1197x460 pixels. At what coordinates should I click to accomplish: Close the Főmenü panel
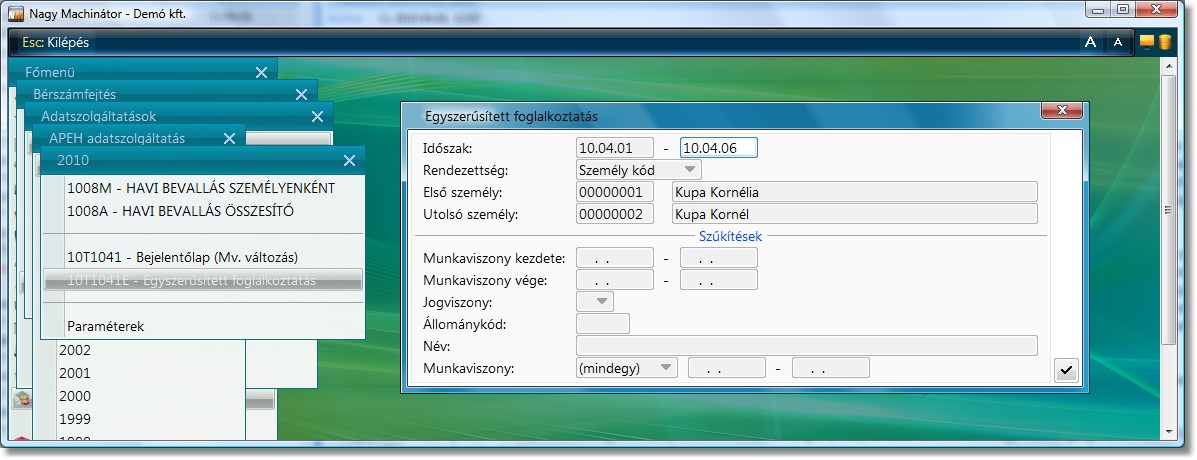click(x=261, y=72)
